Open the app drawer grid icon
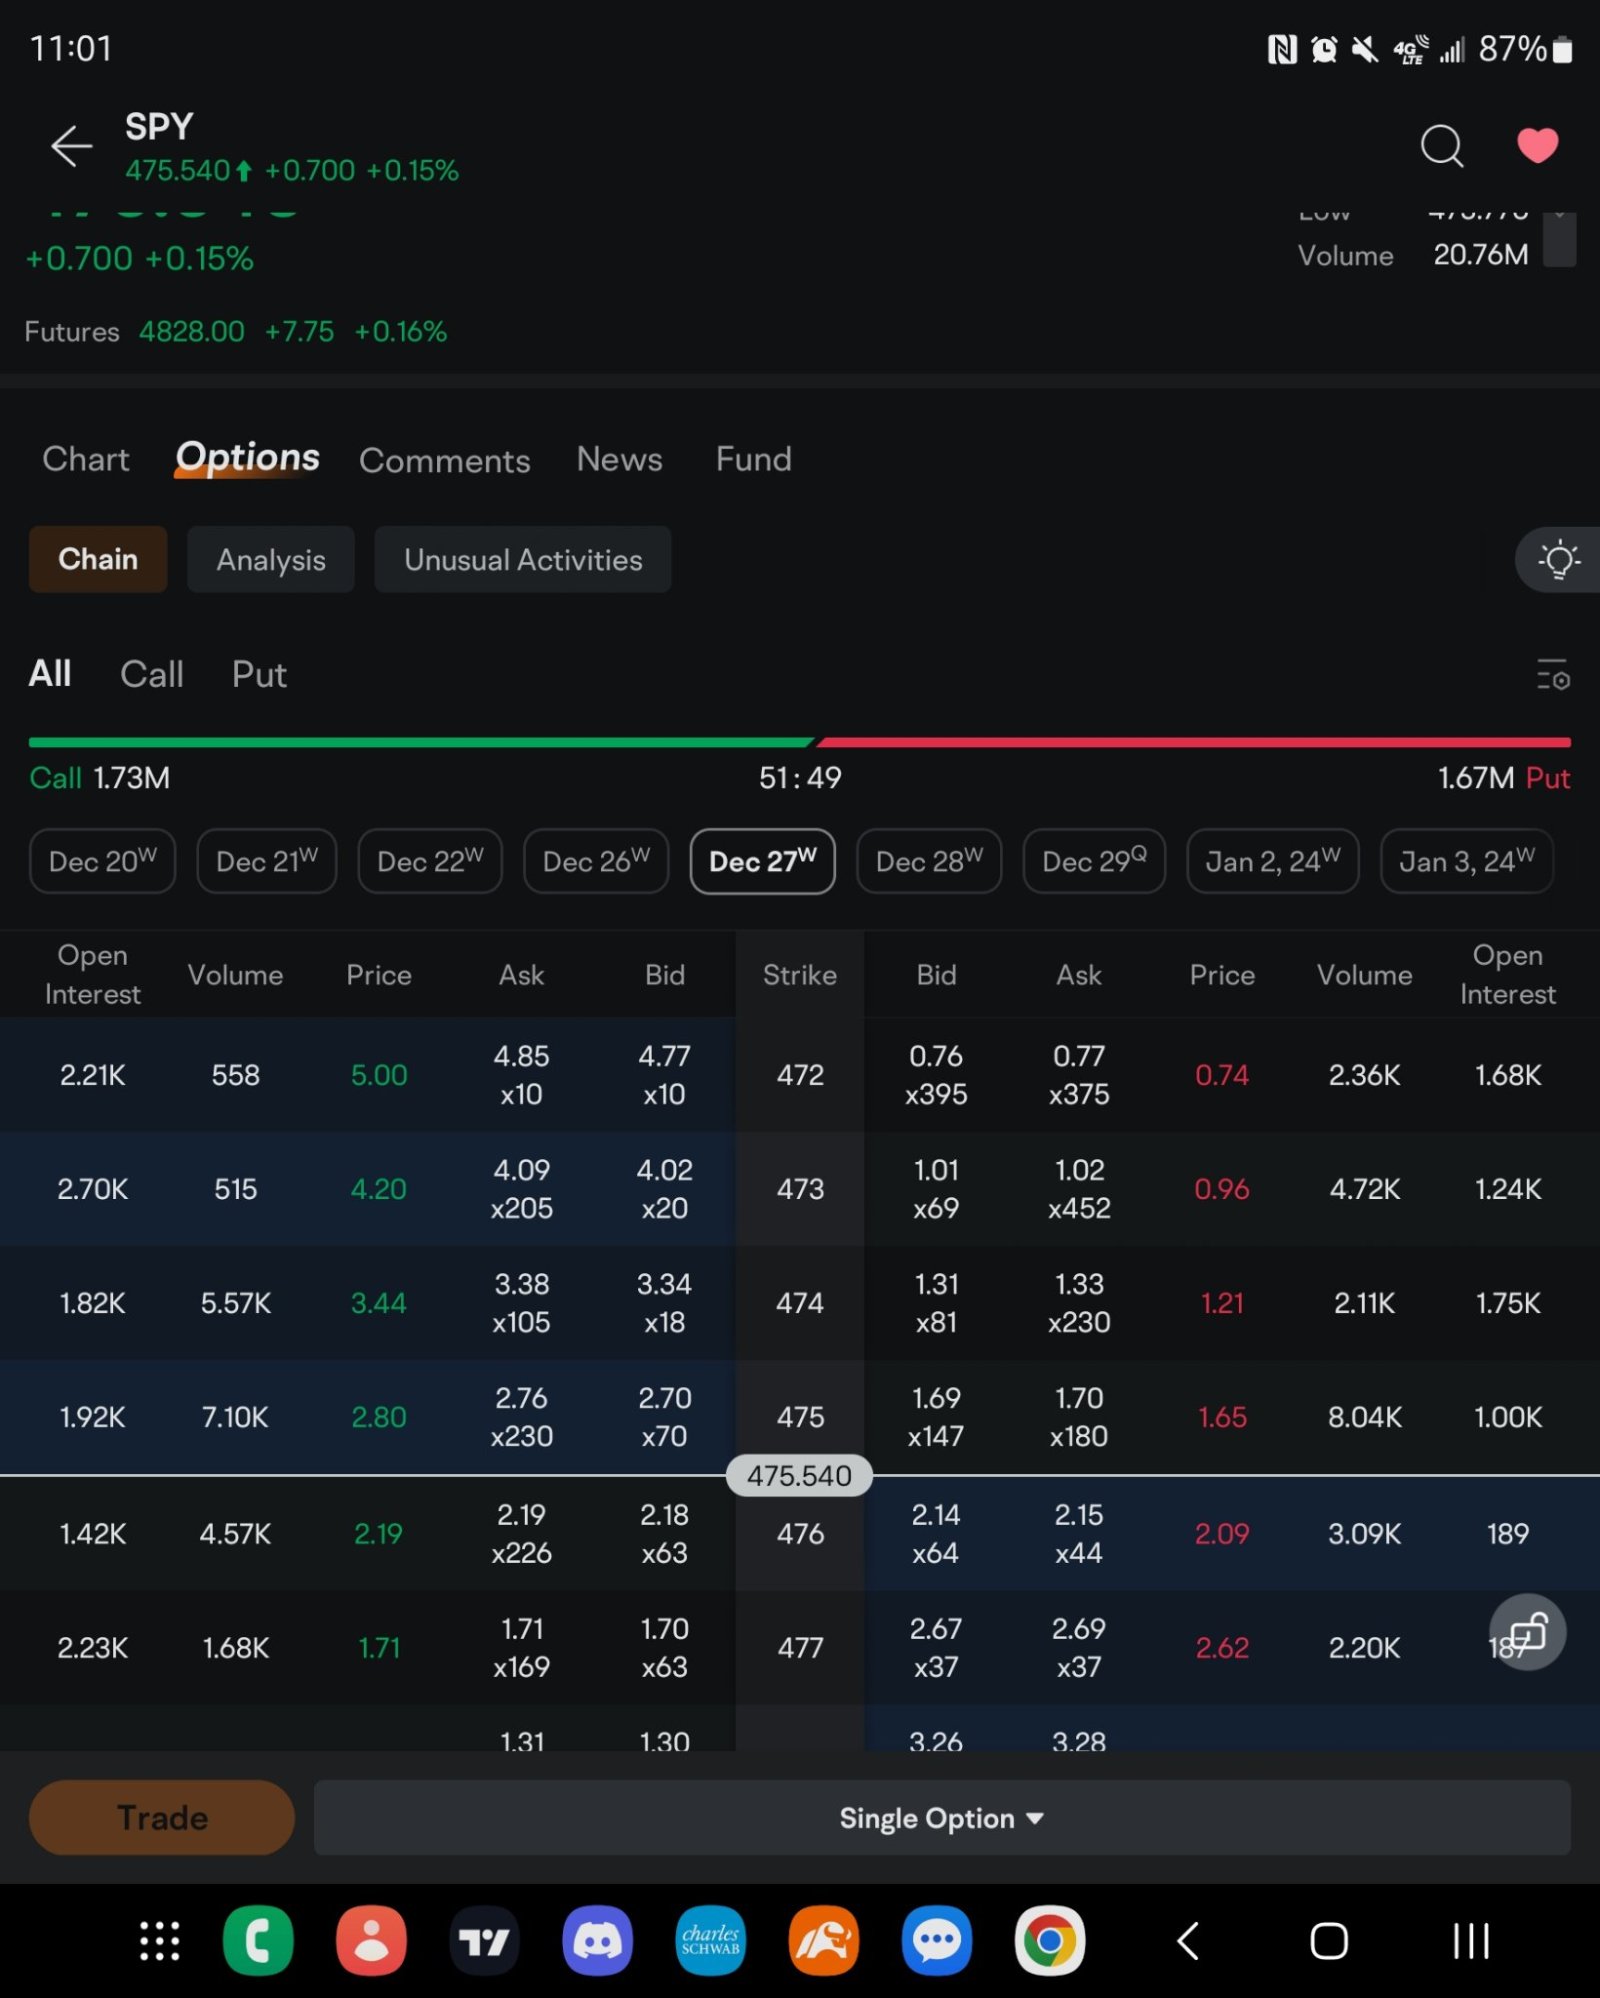The image size is (1600, 1998). (160, 1941)
